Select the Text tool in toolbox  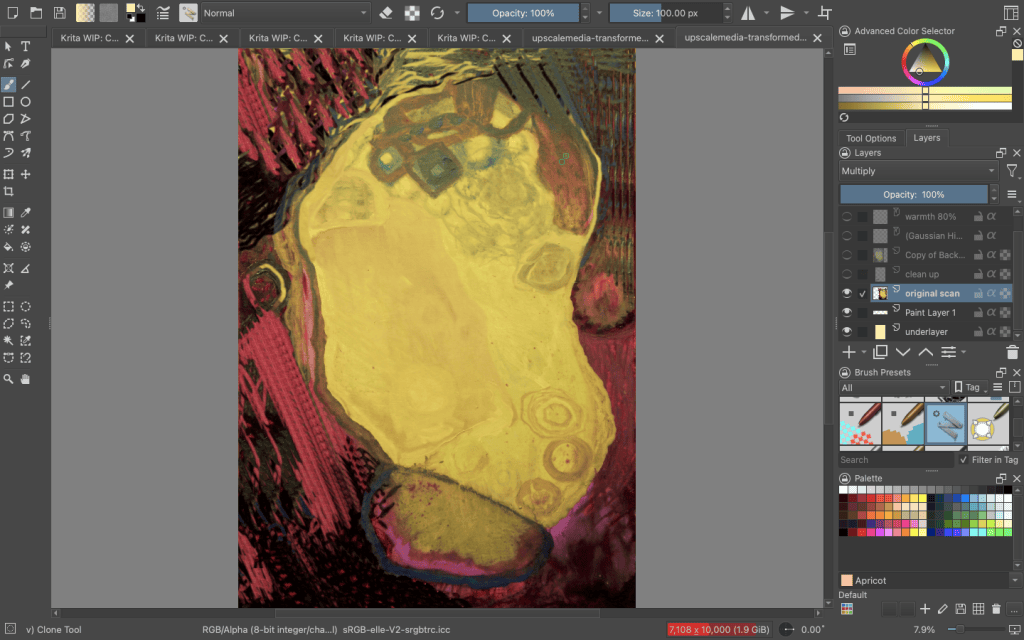[25, 46]
